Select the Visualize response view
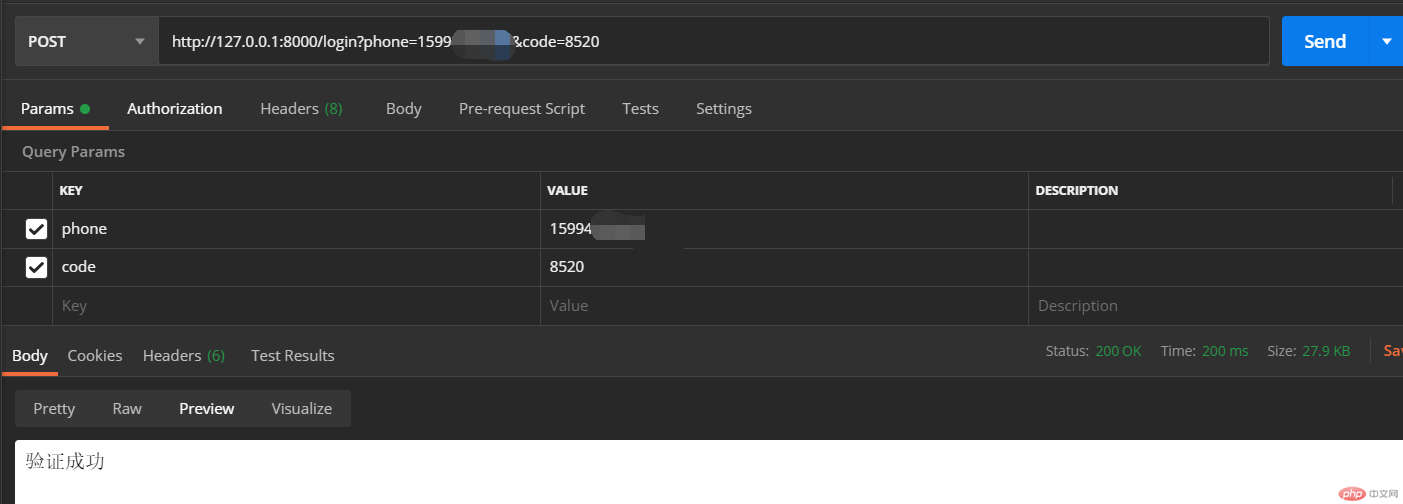This screenshot has width=1403, height=504. click(x=301, y=409)
